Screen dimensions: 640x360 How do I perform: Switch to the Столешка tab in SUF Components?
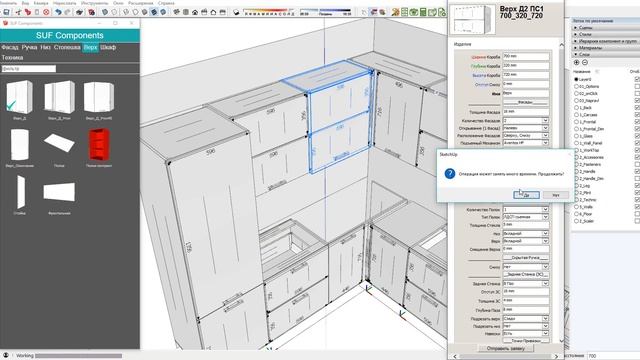67,47
